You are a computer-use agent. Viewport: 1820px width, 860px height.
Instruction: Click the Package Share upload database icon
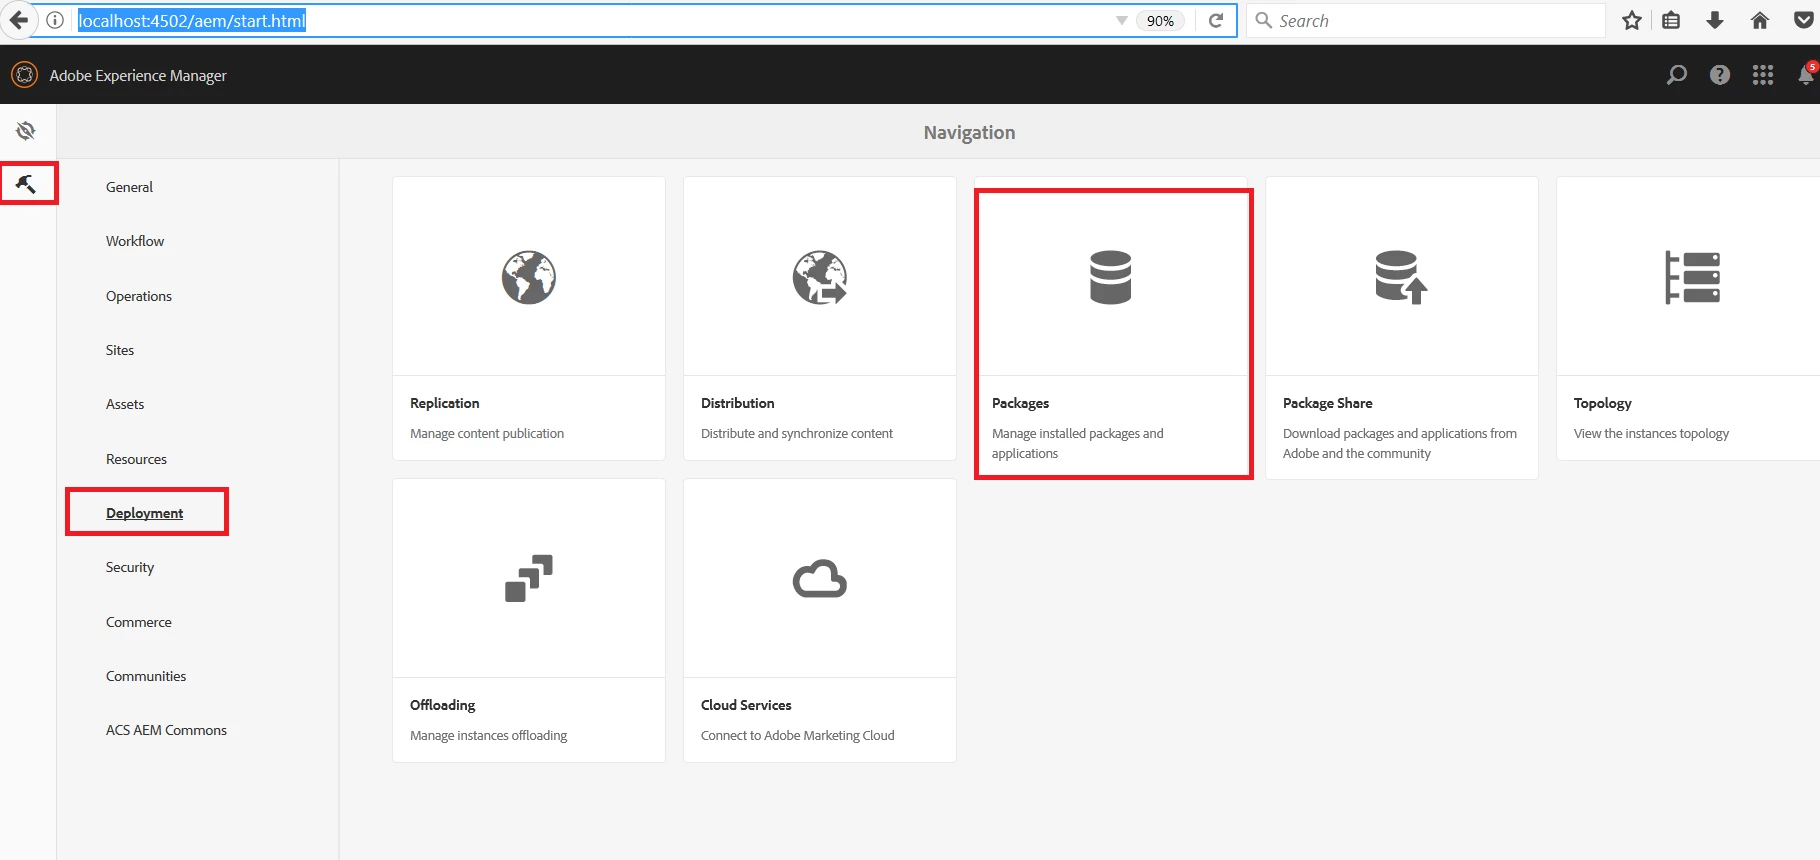click(1401, 277)
